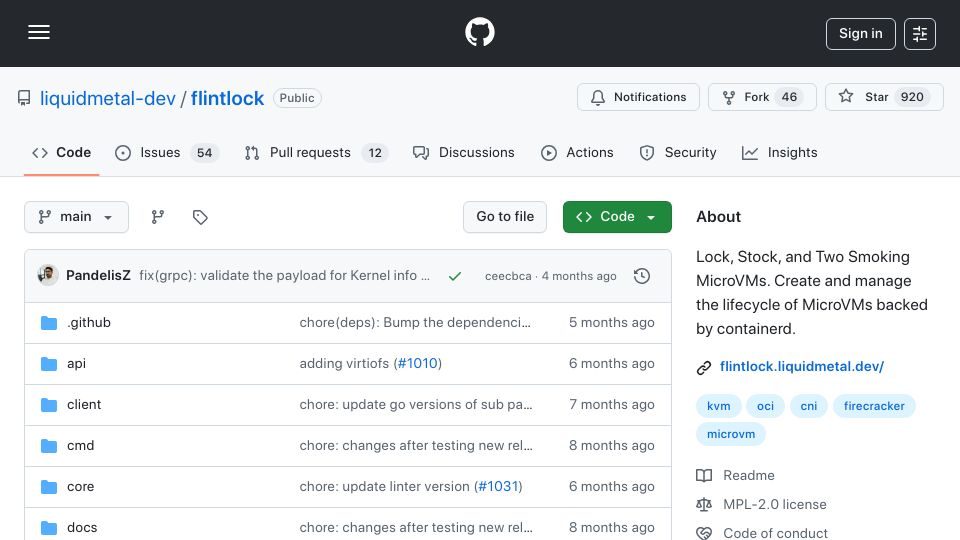Click the Sign in button
The height and width of the screenshot is (540, 960).
tap(860, 34)
